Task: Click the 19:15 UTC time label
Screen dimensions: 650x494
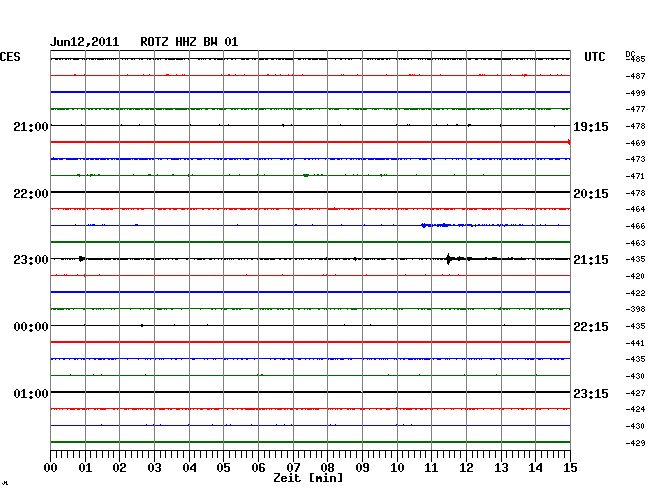Action: coord(591,126)
